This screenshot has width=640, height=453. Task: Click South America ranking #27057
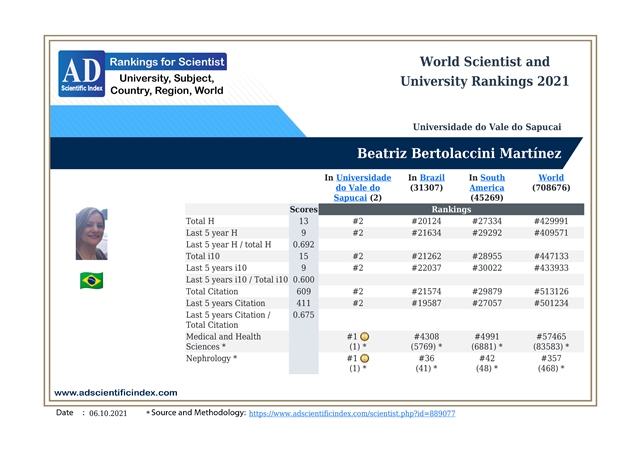tap(487, 303)
